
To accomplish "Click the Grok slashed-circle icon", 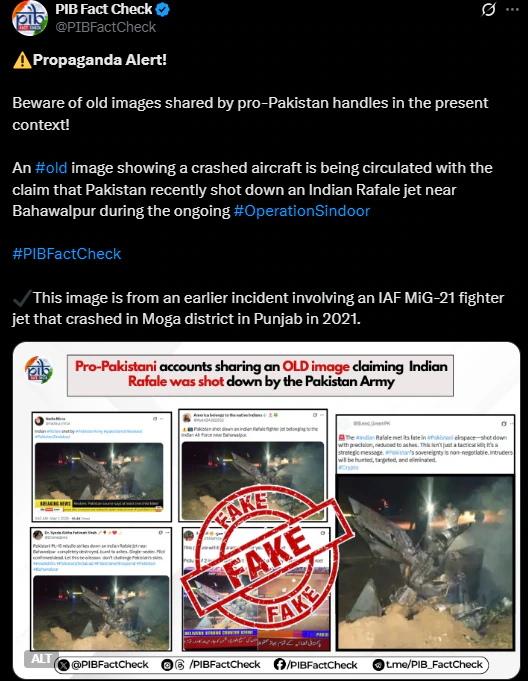I will 488,9.
